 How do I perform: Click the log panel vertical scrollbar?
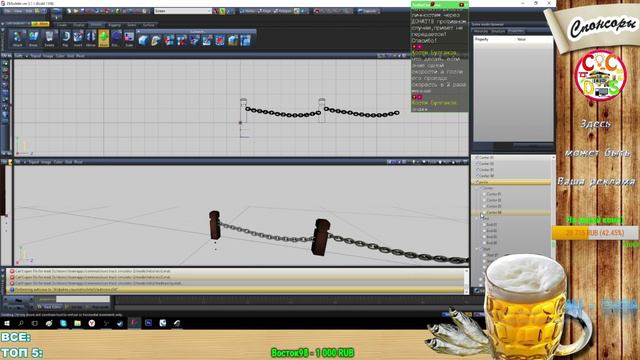point(467,281)
